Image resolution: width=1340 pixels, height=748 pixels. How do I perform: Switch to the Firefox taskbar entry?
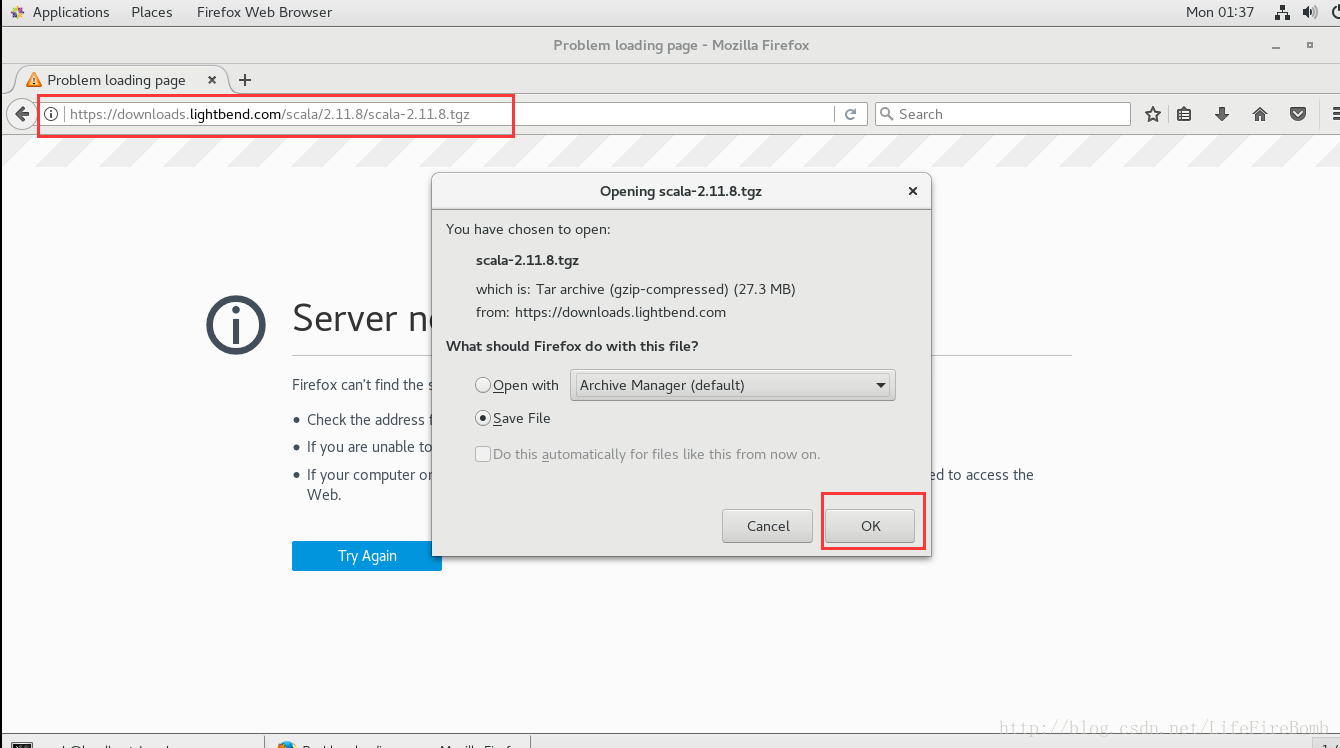point(398,744)
